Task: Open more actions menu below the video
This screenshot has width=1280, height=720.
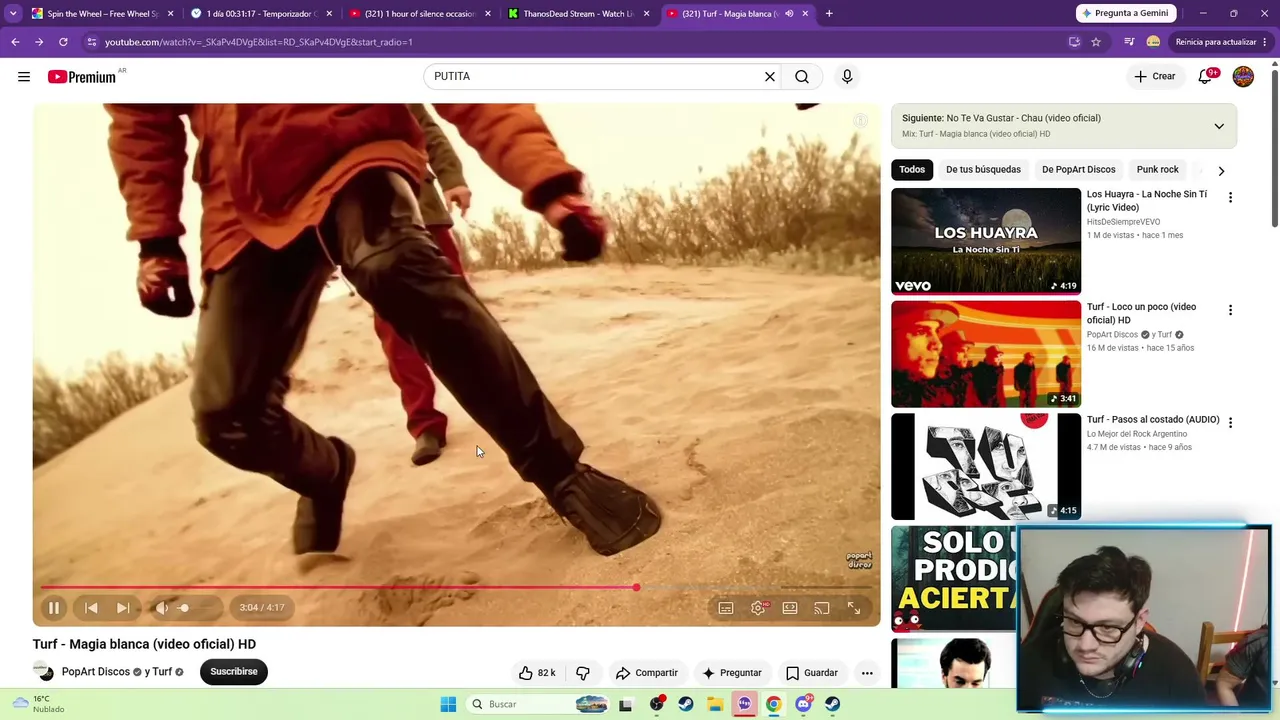Action: pos(867,673)
